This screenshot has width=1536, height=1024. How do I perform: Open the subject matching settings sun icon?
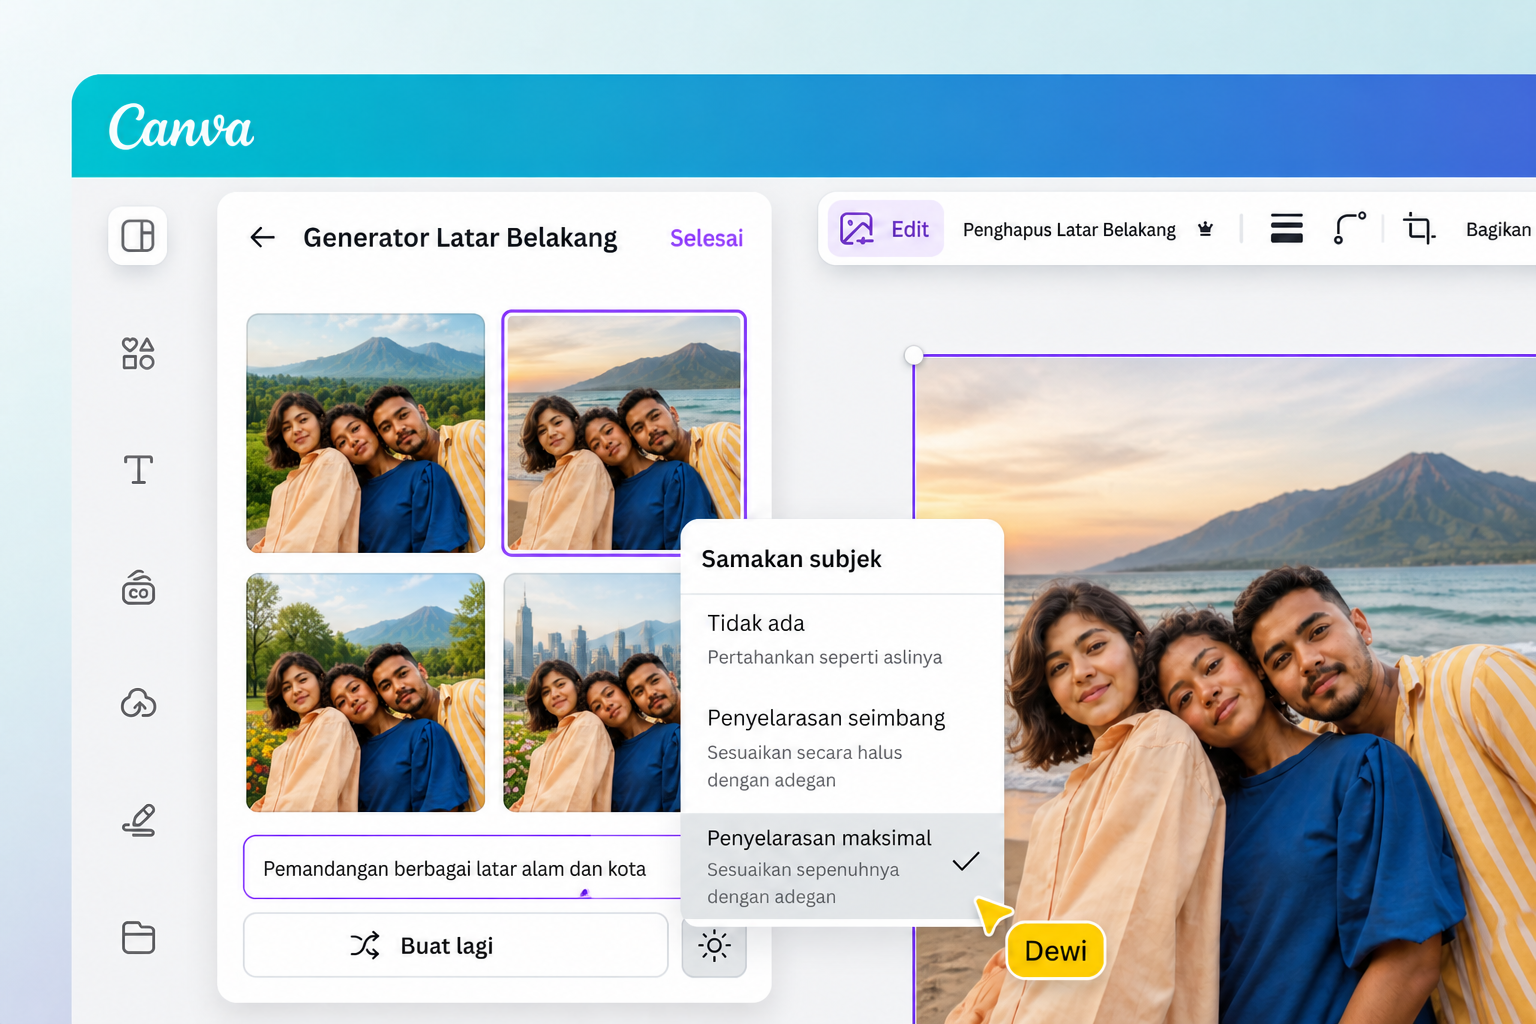(x=714, y=945)
